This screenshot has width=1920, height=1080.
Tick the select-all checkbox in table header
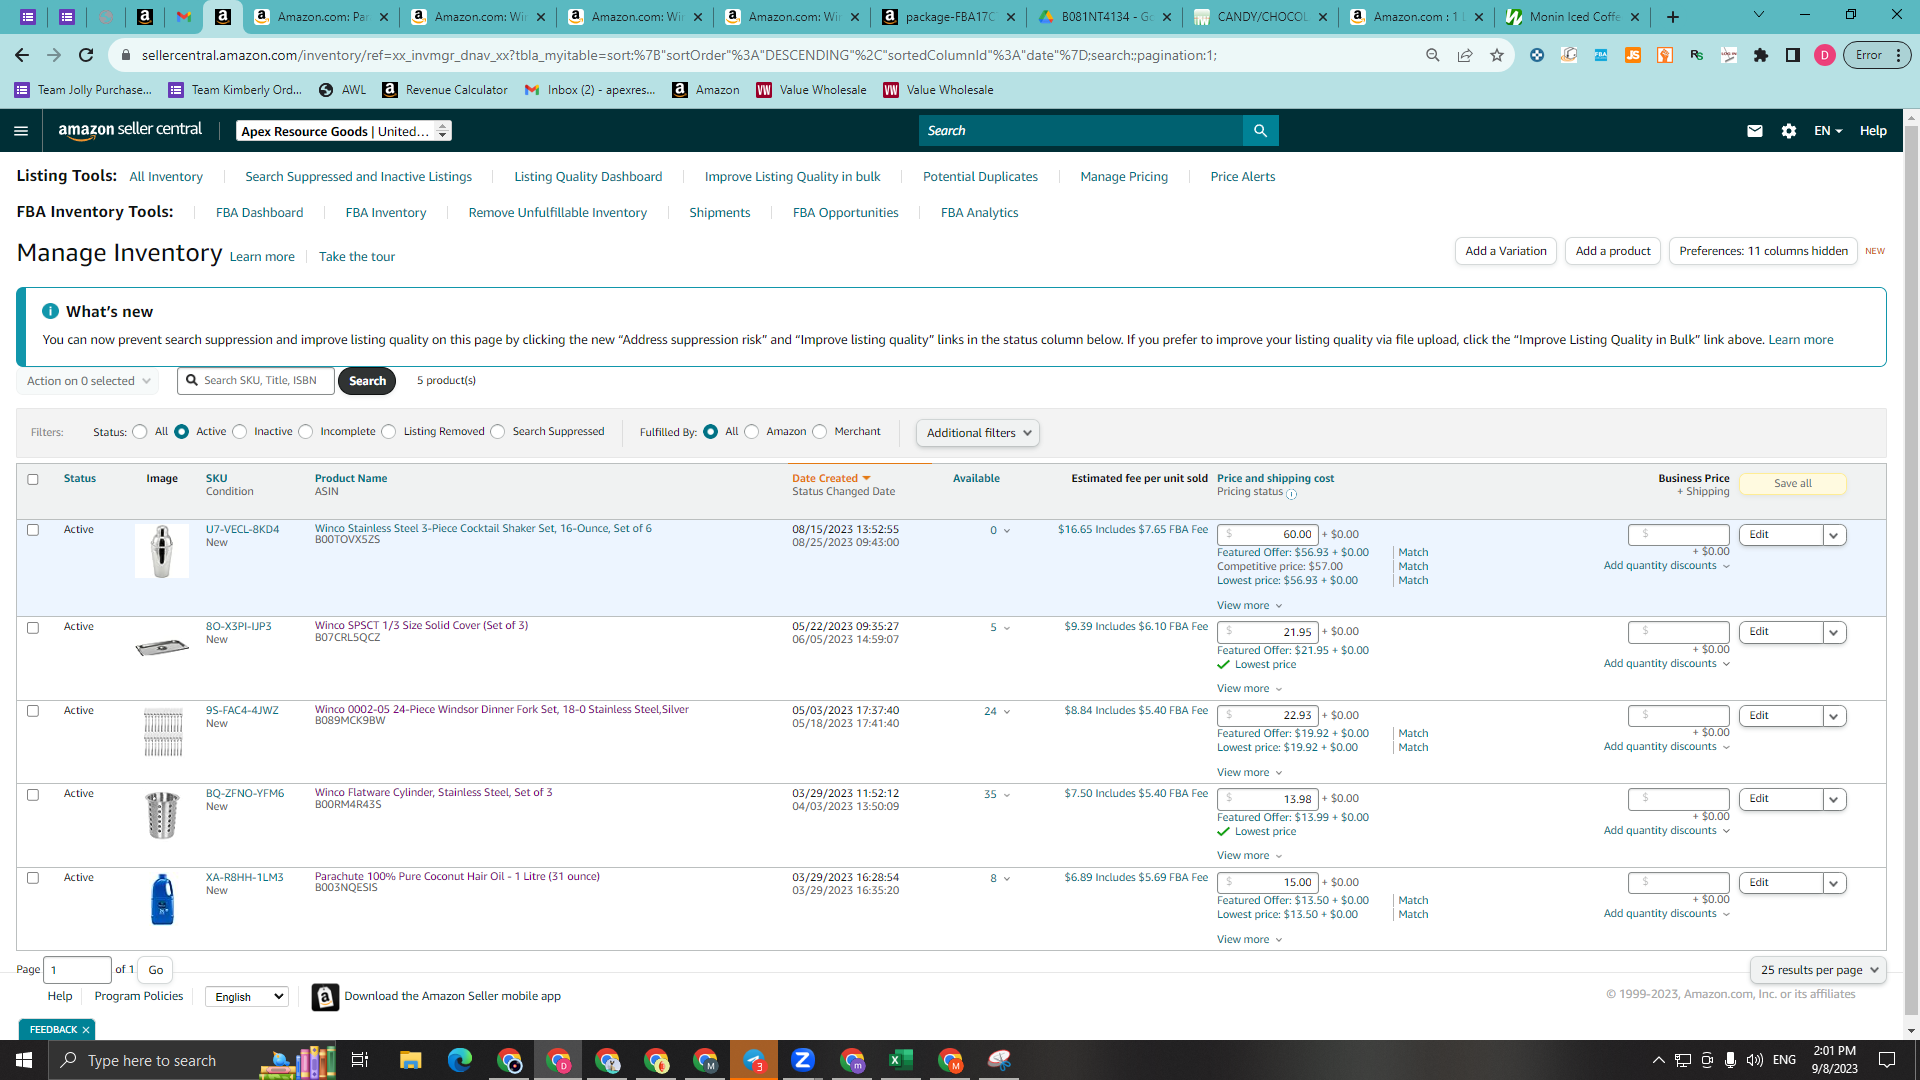(33, 479)
